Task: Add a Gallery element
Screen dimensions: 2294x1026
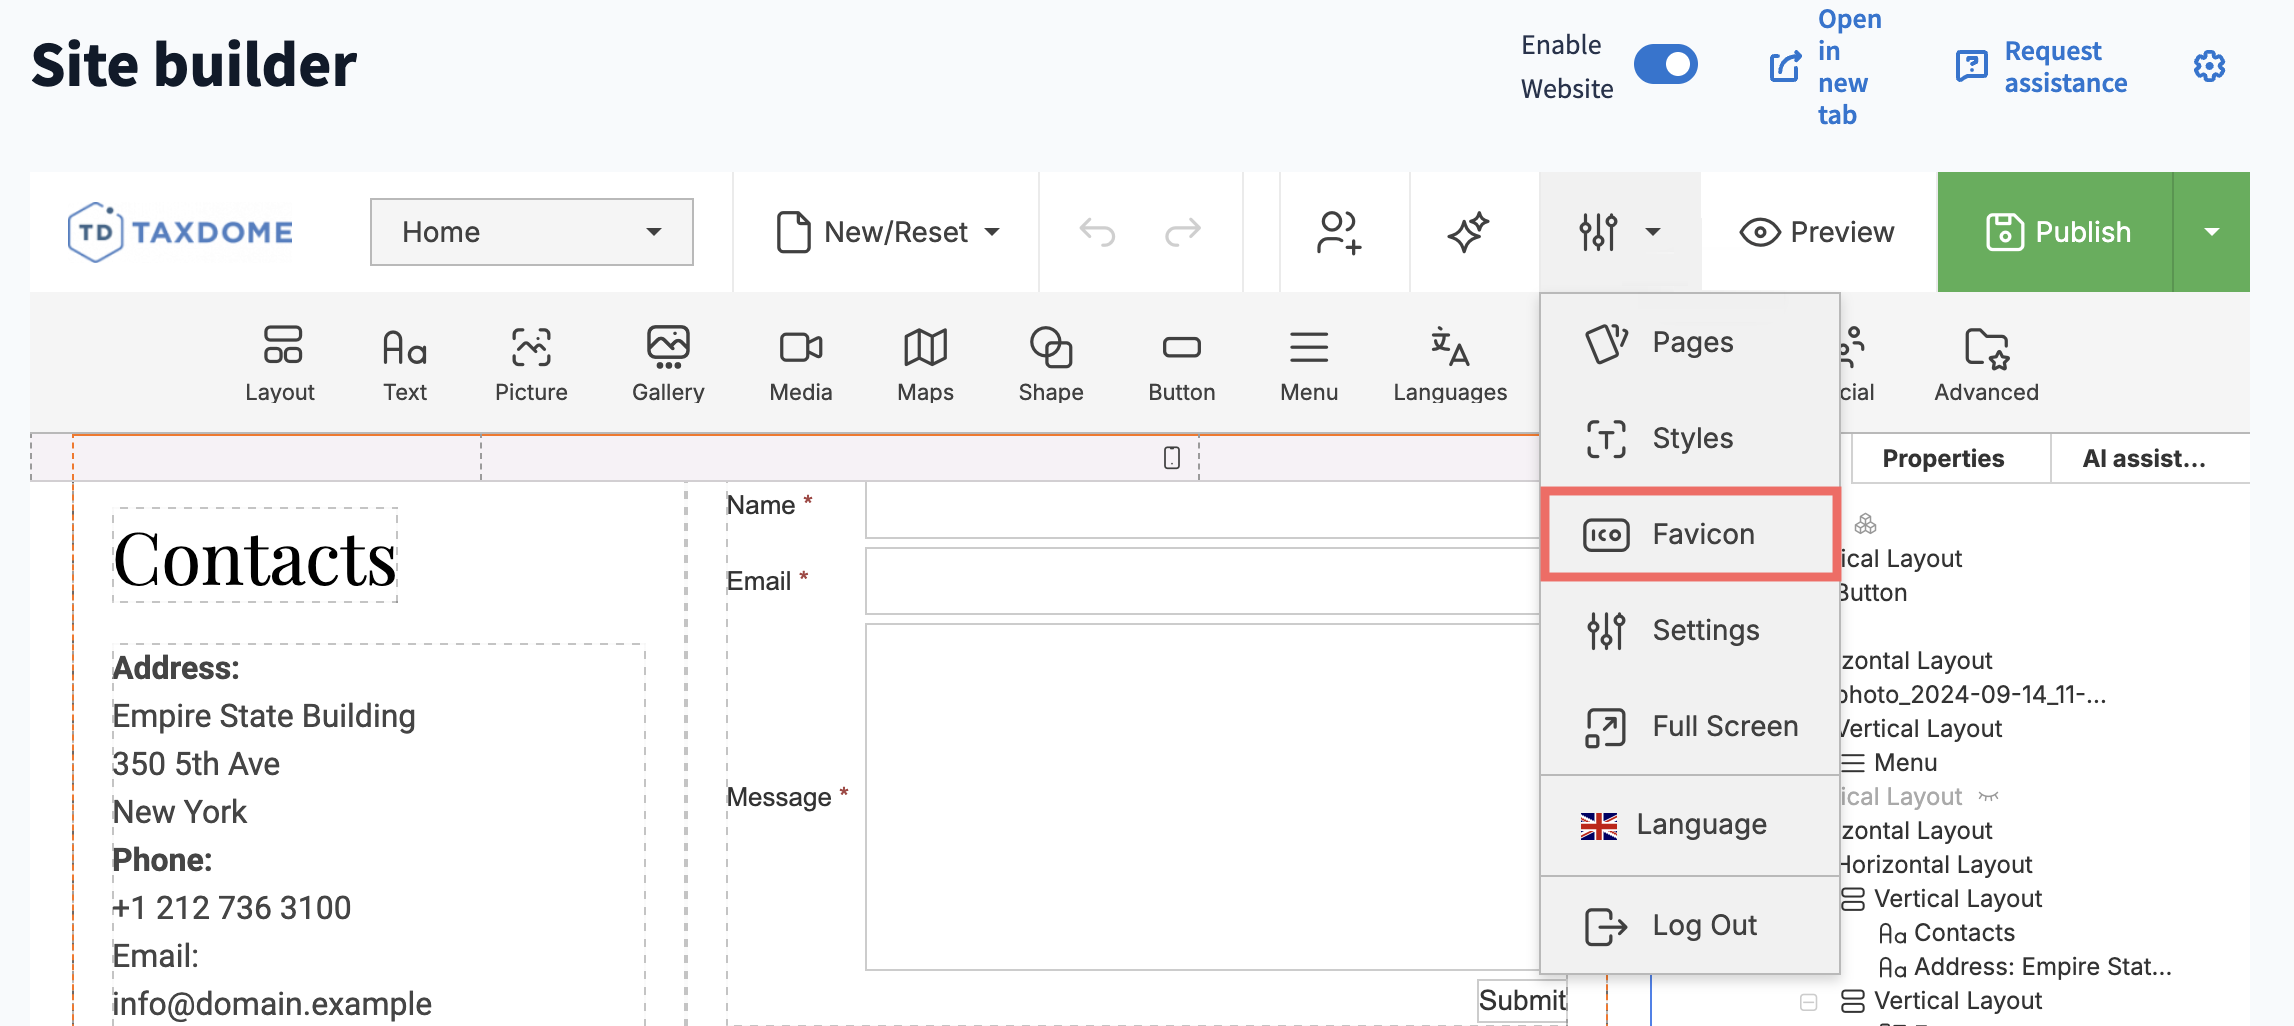Action: 668,364
